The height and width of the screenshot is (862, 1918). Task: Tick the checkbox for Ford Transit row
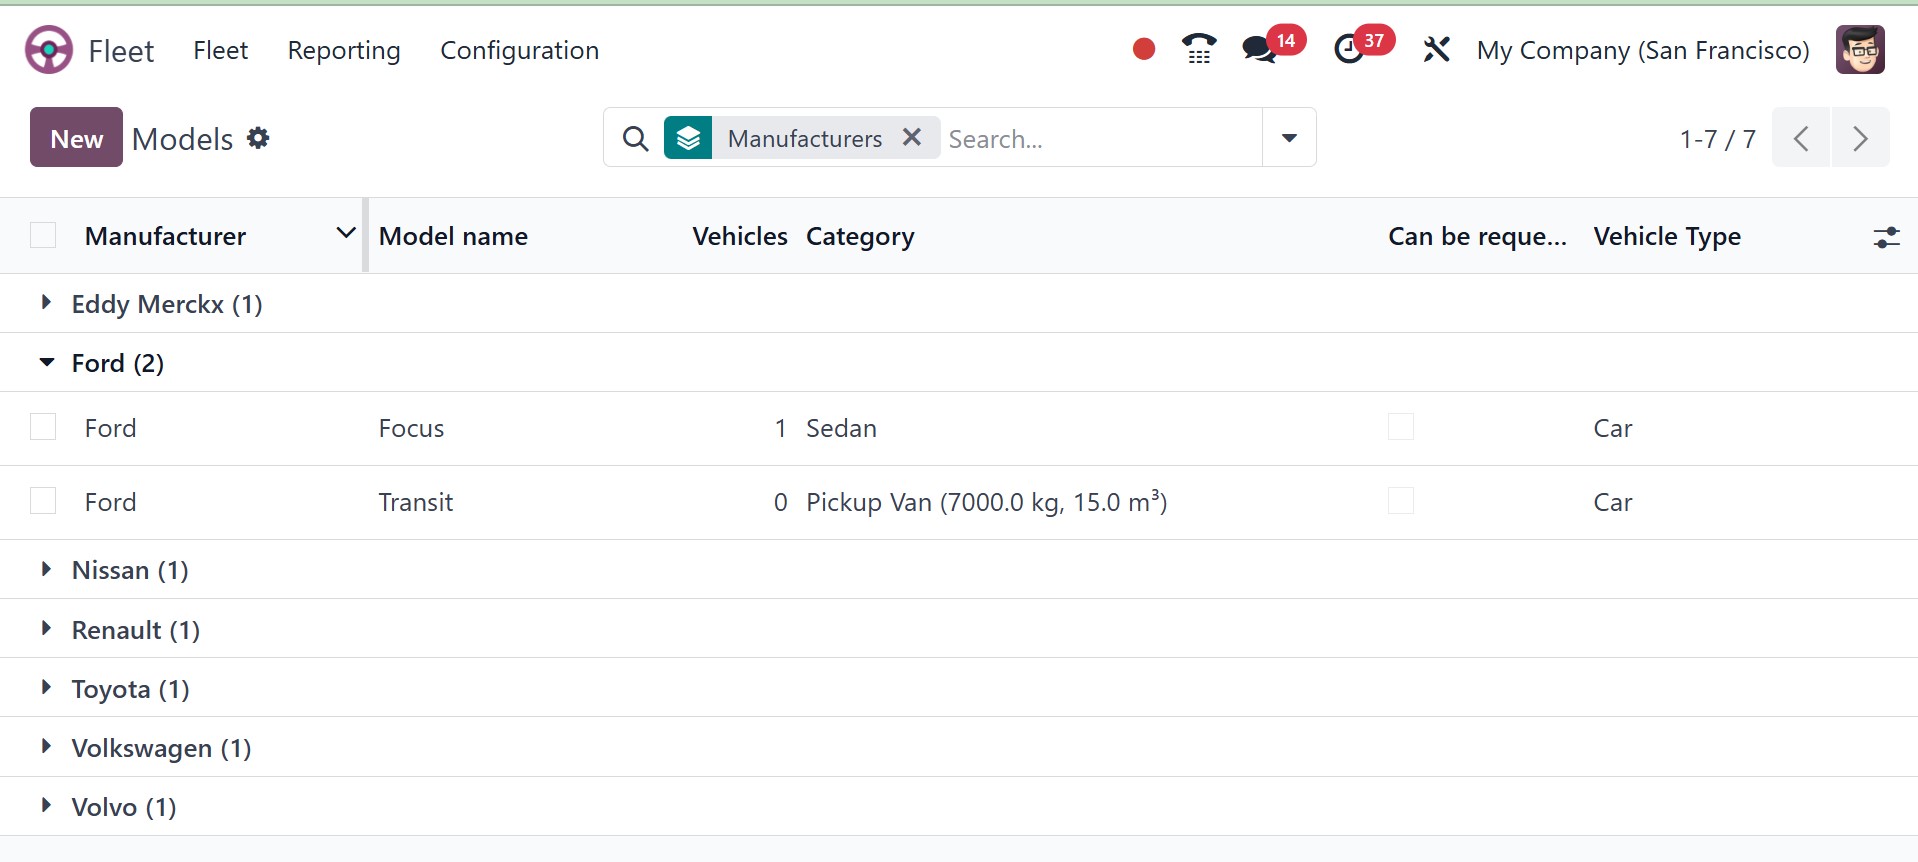[x=43, y=501]
